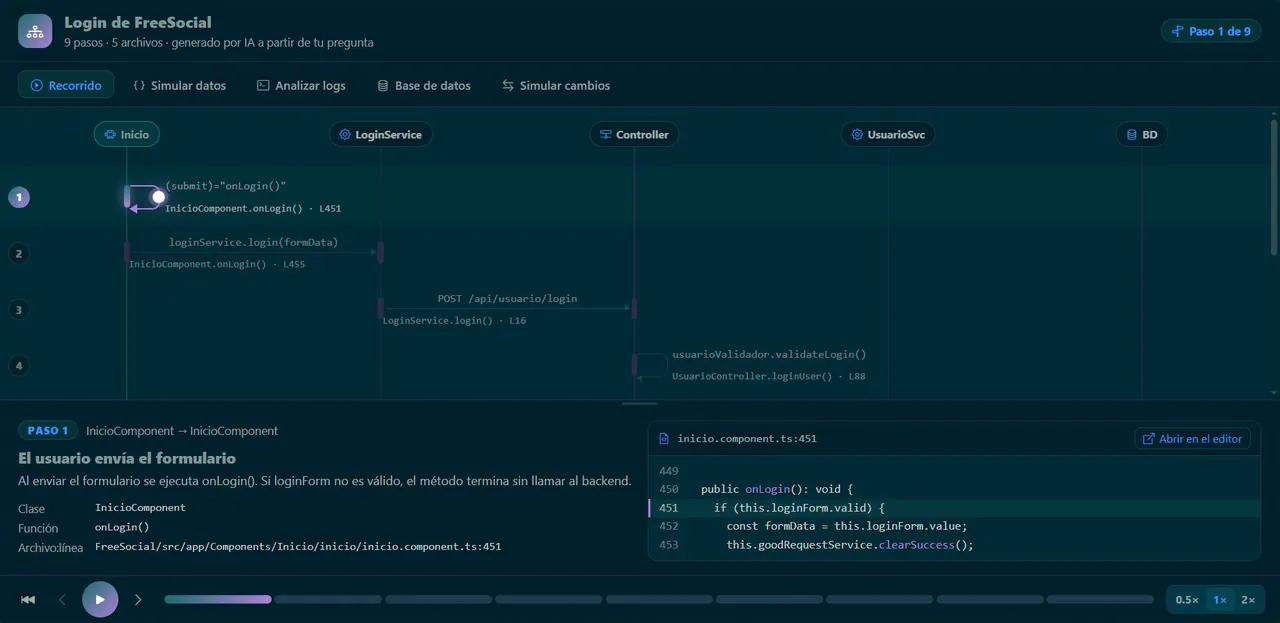The height and width of the screenshot is (623, 1280).
Task: Click the Inicio component icon
Action: tap(110, 134)
